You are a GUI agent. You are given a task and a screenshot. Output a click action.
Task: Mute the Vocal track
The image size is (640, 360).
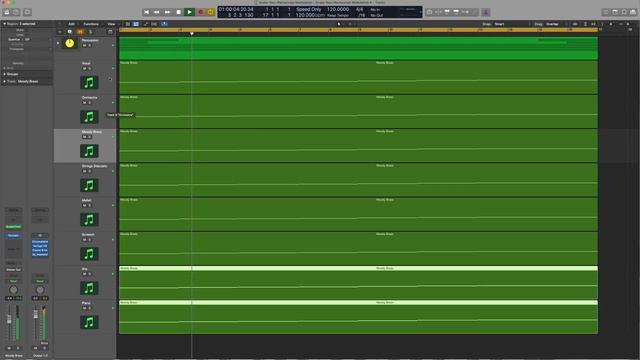(x=84, y=69)
